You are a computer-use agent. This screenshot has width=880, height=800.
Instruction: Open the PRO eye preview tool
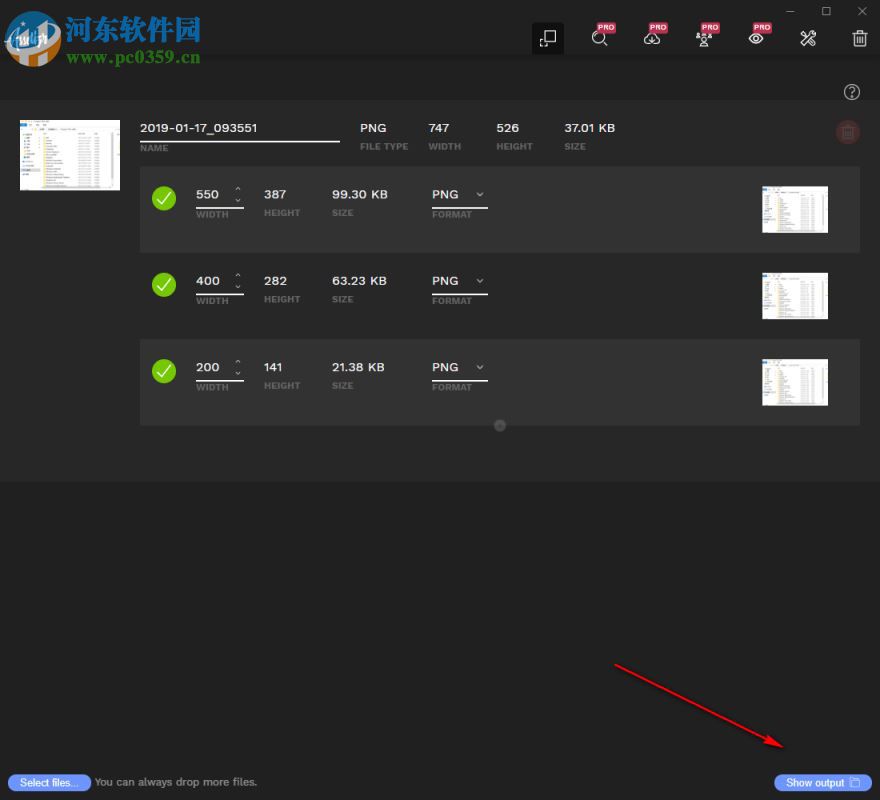756,38
